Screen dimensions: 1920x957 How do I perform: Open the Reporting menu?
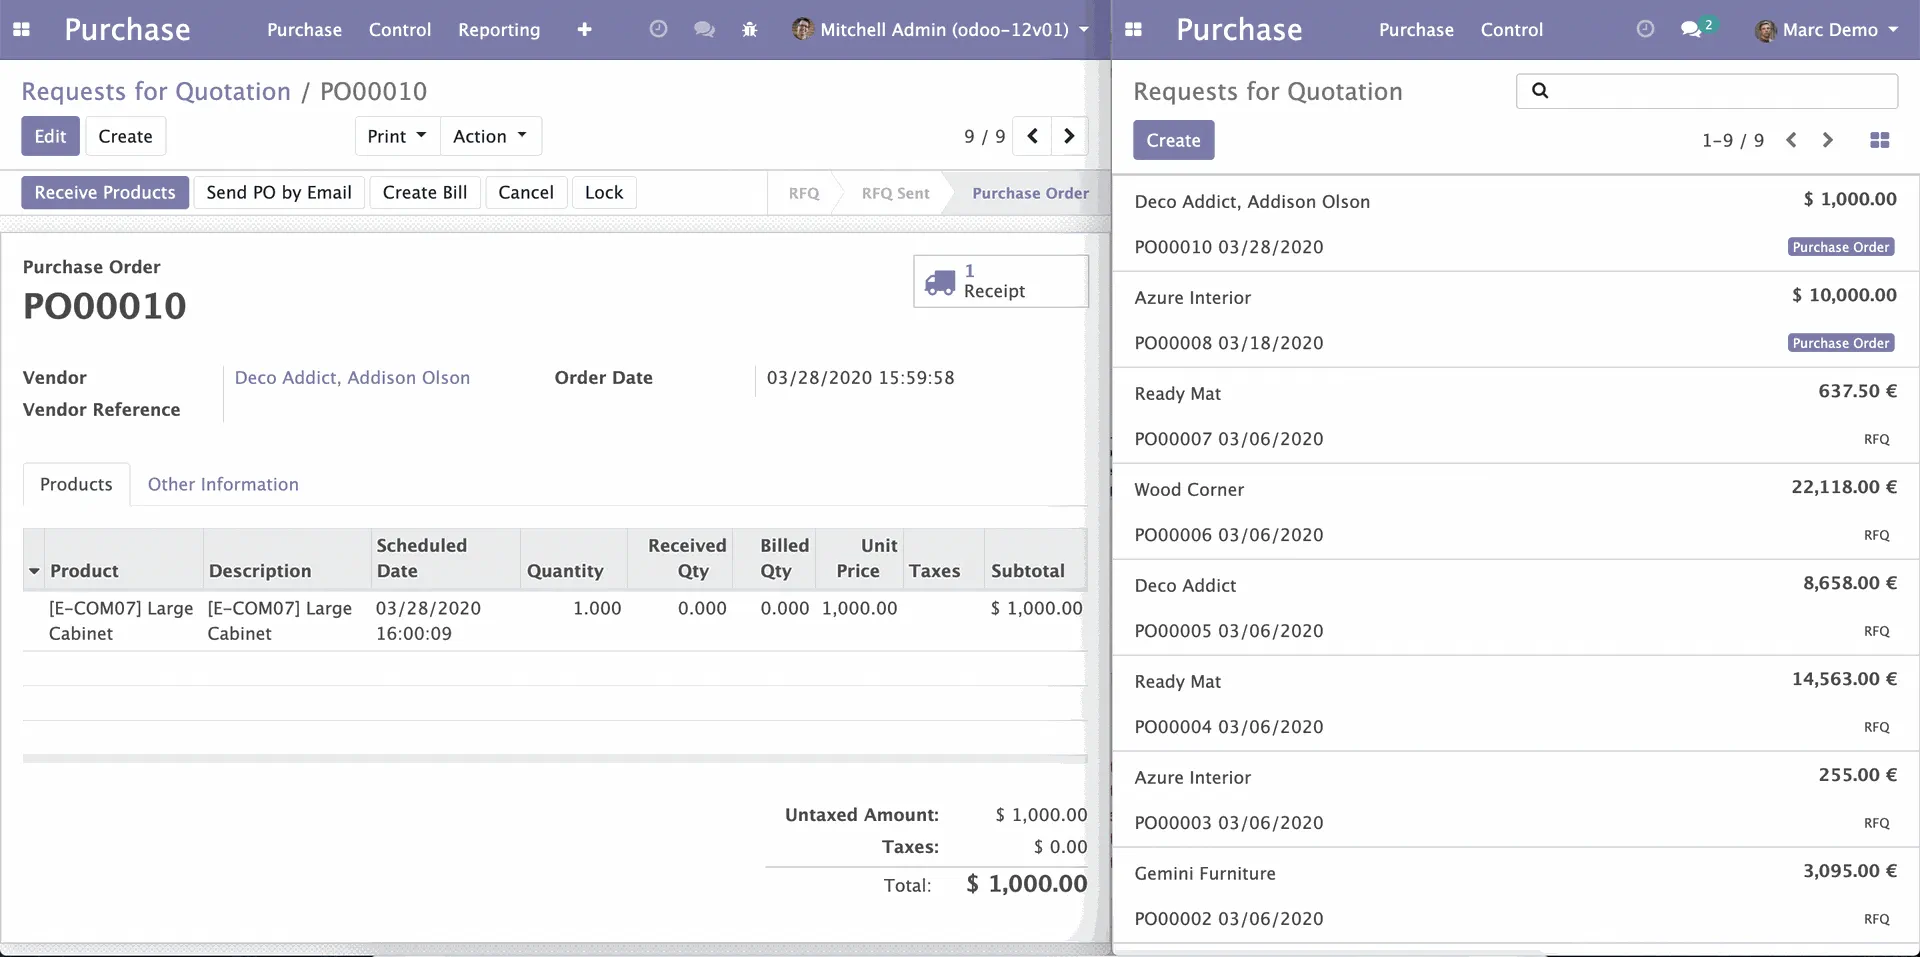(499, 30)
